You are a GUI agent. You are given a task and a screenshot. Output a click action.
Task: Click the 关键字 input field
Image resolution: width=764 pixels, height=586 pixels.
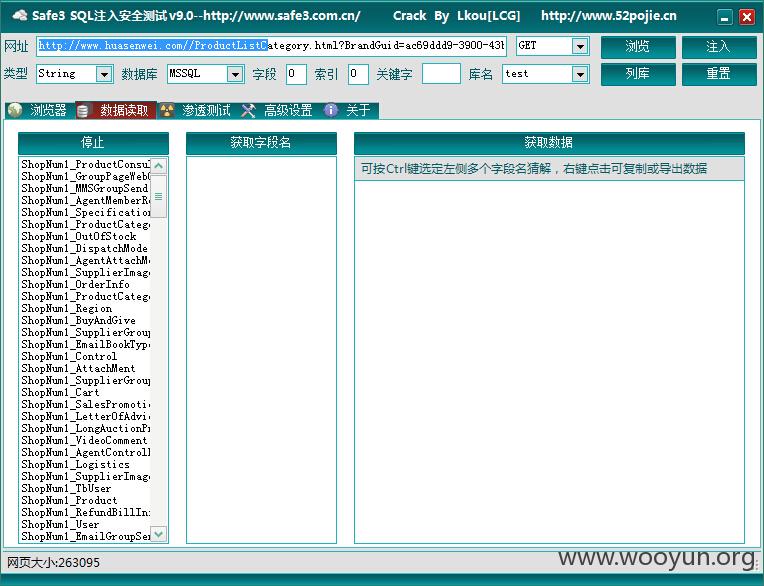(441, 74)
